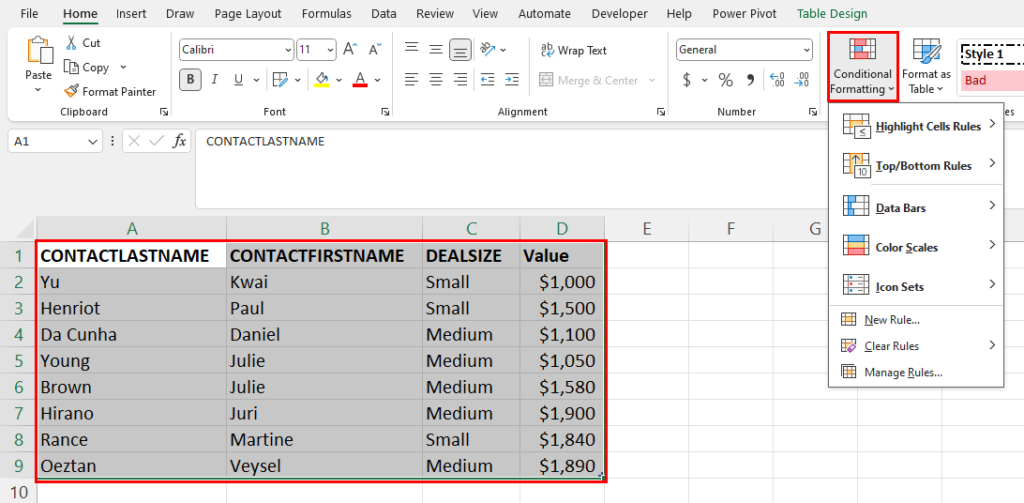1024x503 pixels.
Task: Open Color Scales submenu
Action: (916, 247)
